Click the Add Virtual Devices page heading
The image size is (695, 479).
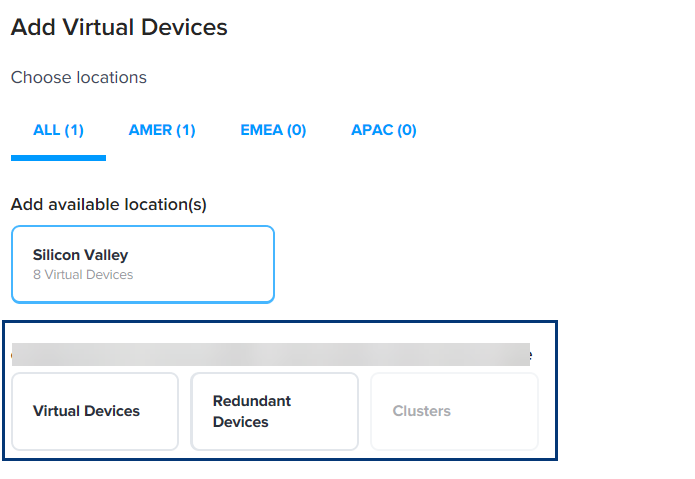pos(119,27)
